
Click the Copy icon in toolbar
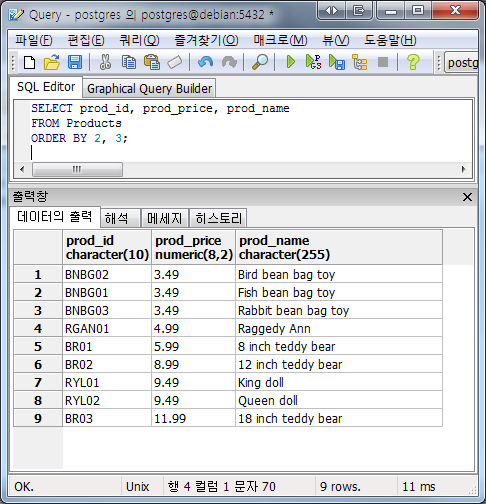129,62
